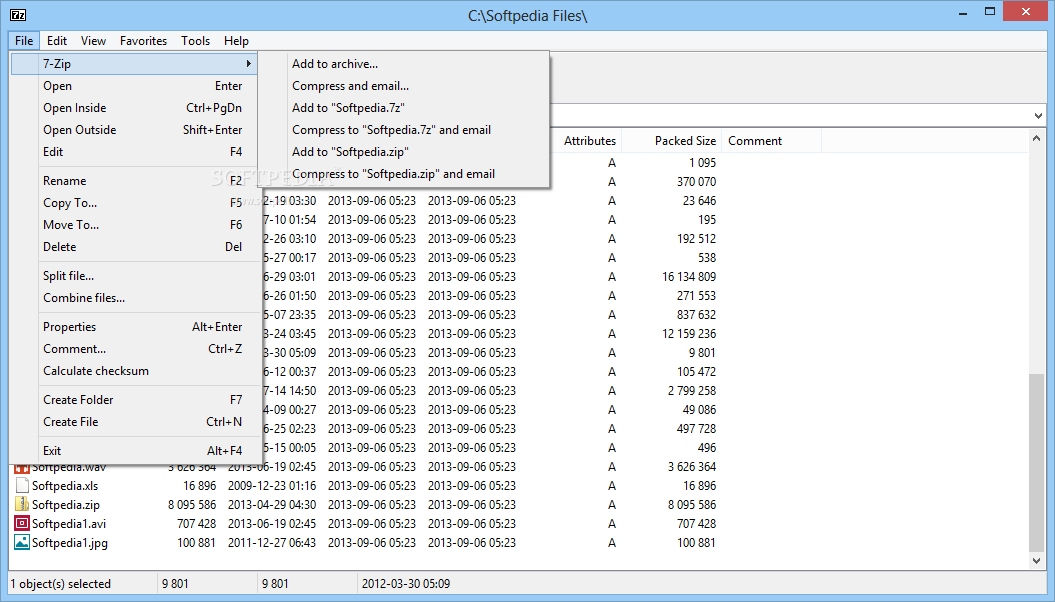This screenshot has width=1055, height=602.
Task: Open the Favorites menu
Action: 143,40
